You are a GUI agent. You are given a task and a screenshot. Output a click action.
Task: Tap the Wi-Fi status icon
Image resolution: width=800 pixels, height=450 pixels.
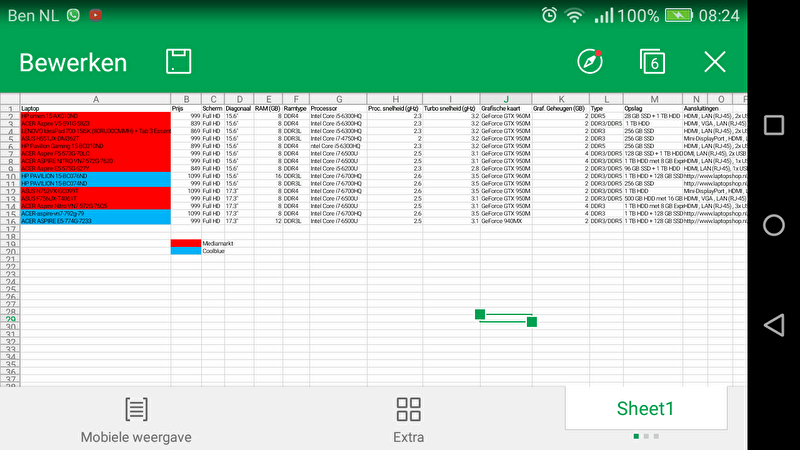coord(574,16)
